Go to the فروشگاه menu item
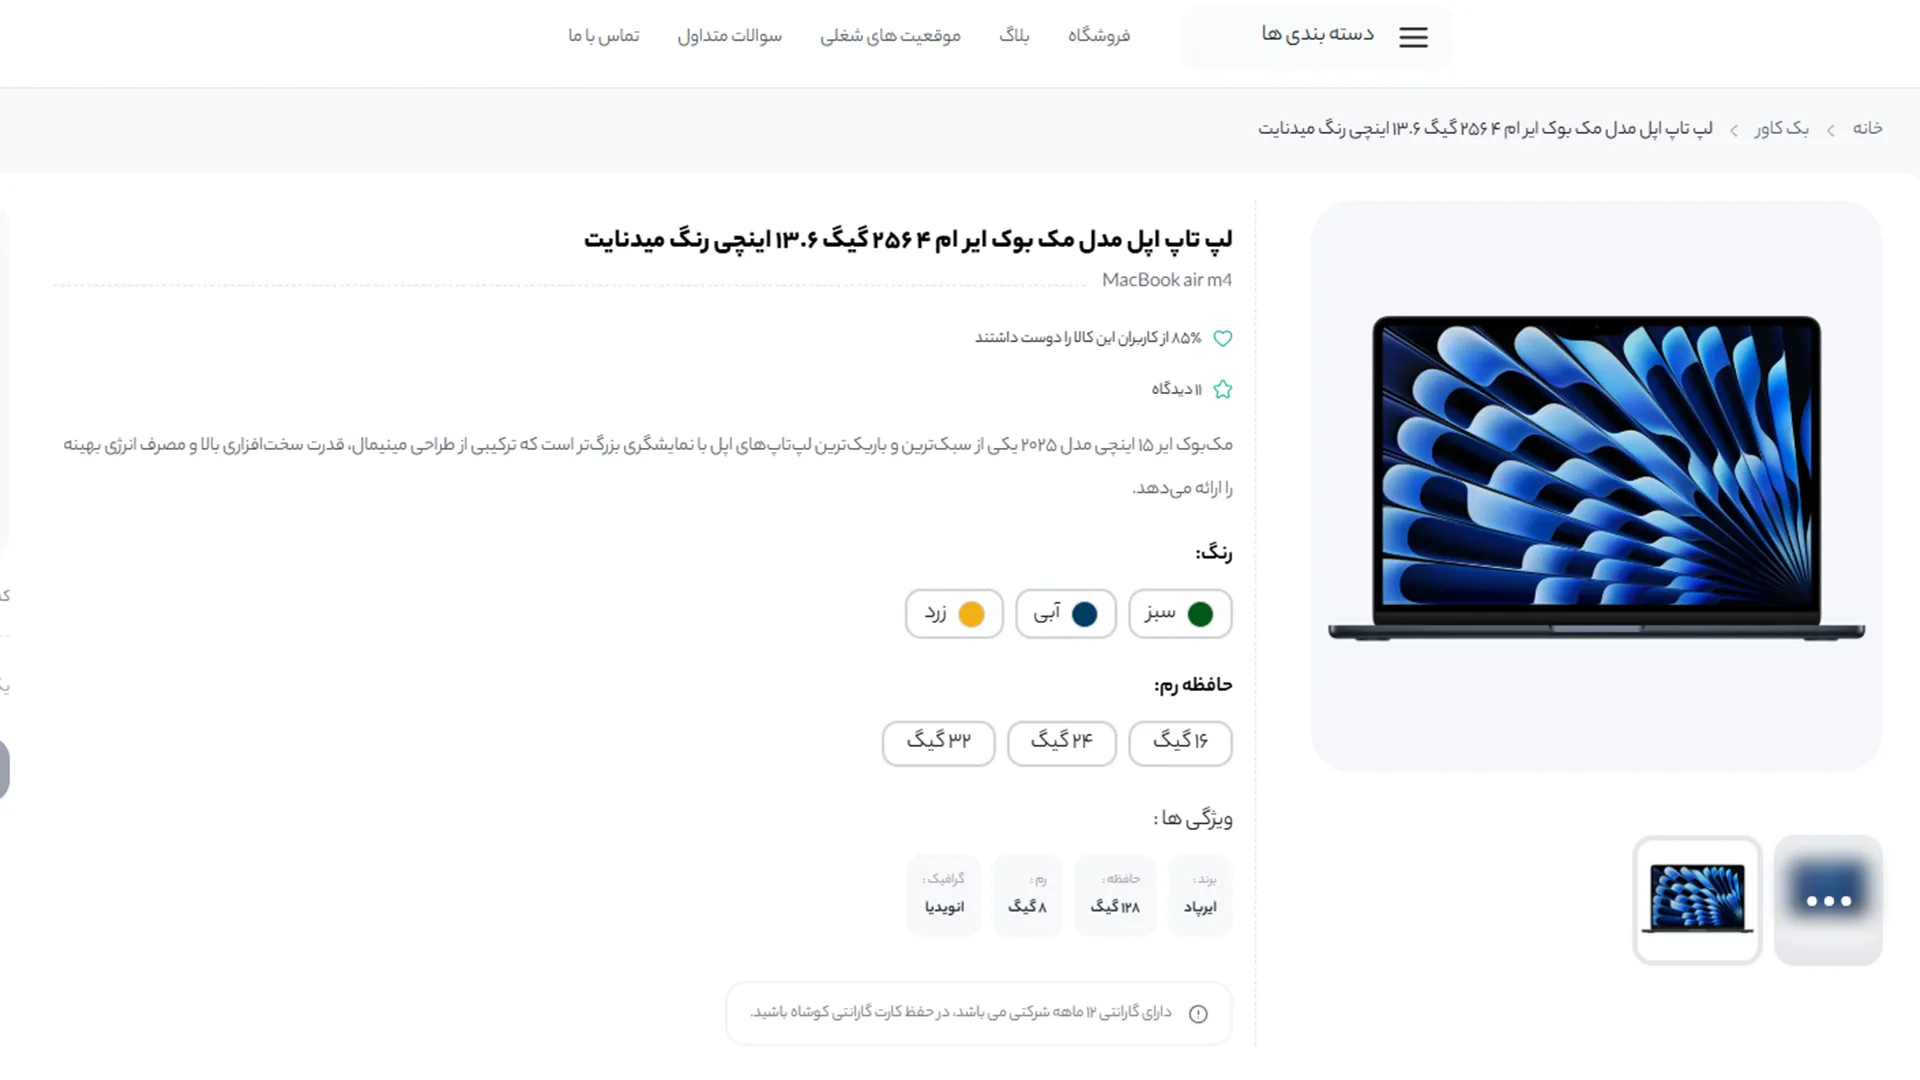The height and width of the screenshot is (1080, 1920). [x=1098, y=36]
